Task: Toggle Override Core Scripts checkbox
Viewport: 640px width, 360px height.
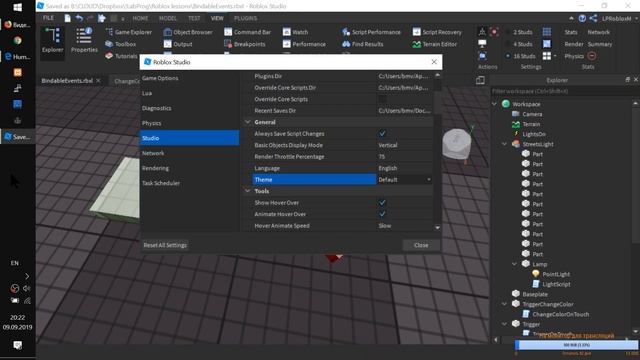Action: click(382, 99)
